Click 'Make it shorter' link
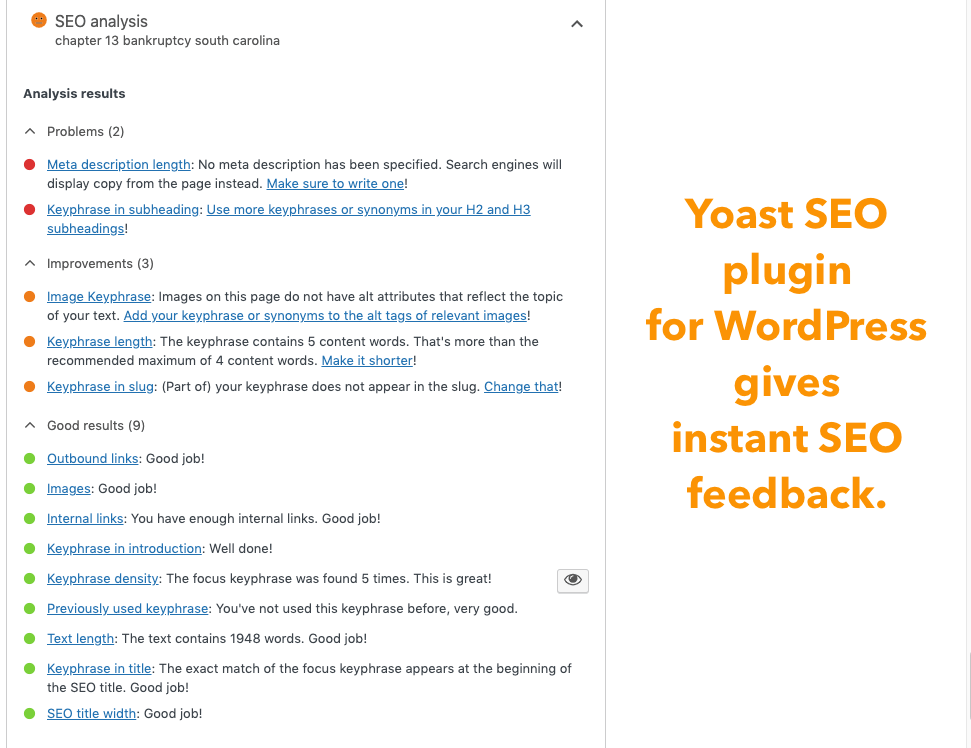Image resolution: width=971 pixels, height=748 pixels. point(367,360)
